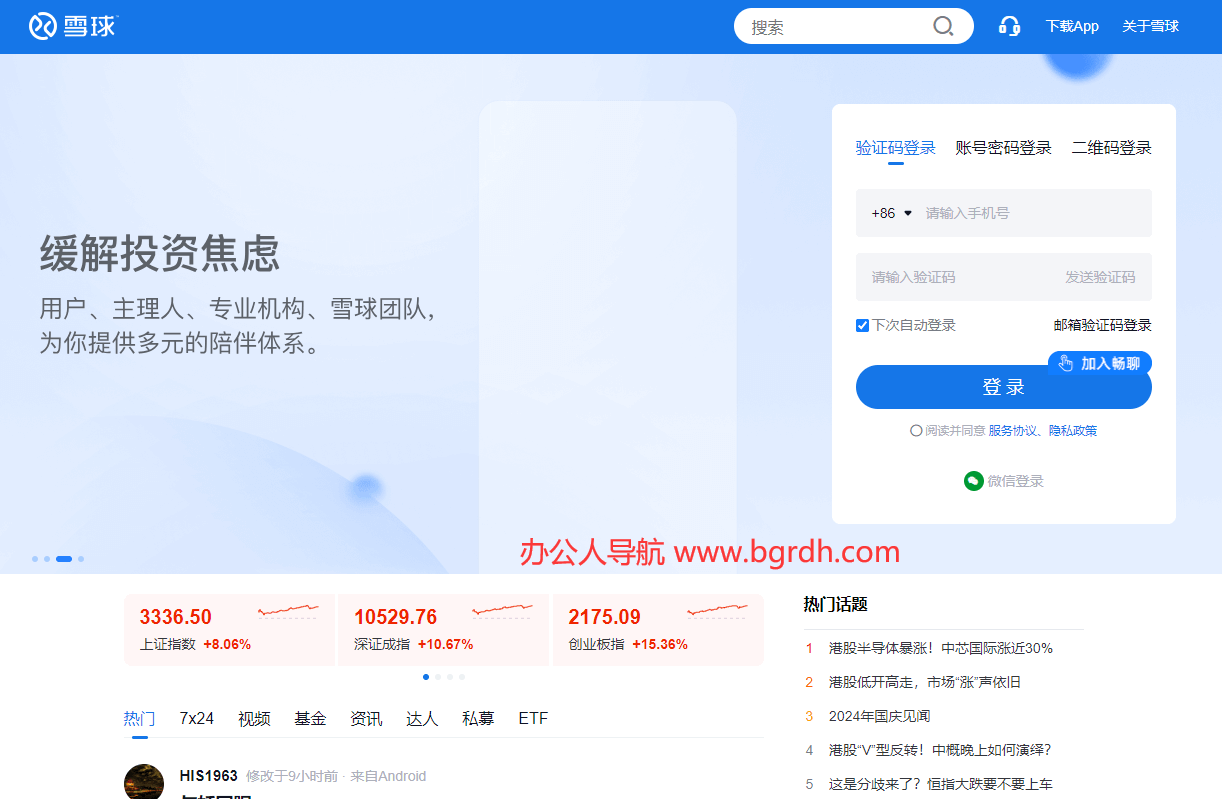Click the 发送验证码 link
Viewport: 1222px width, 799px height.
point(1099,277)
